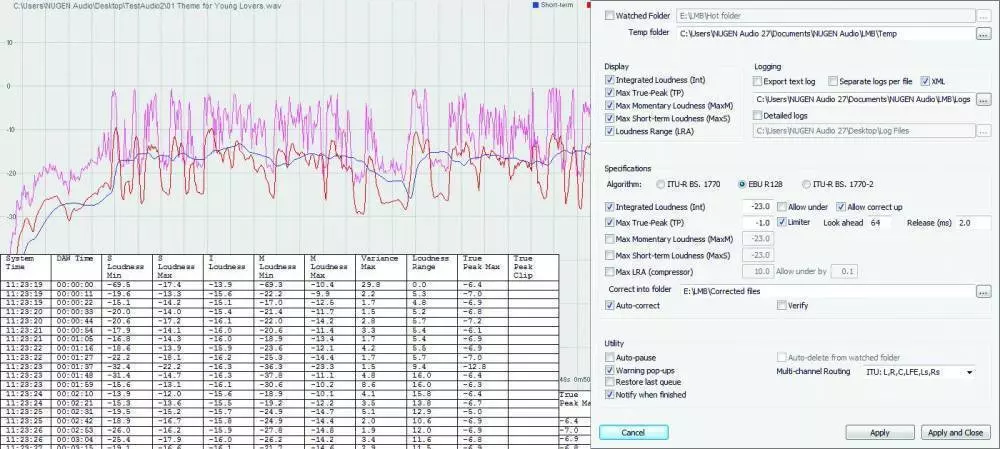
Task: Uncheck the XML logging option
Action: pyautogui.click(x=925, y=82)
